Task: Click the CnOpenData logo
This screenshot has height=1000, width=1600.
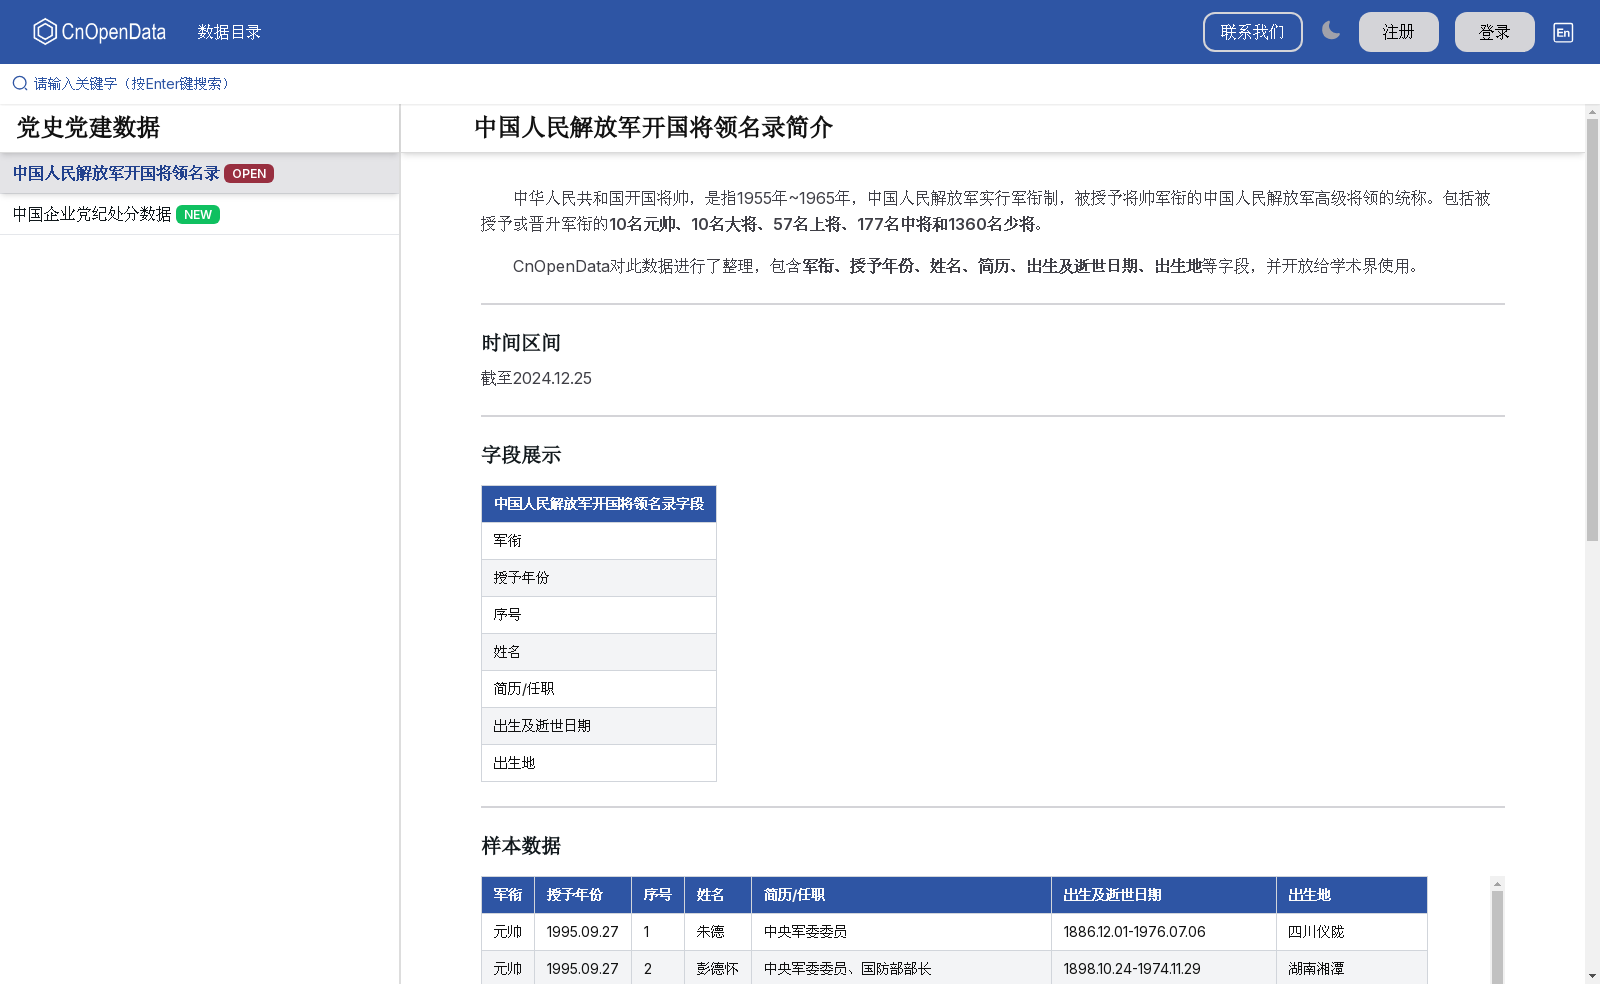Action: click(x=98, y=31)
